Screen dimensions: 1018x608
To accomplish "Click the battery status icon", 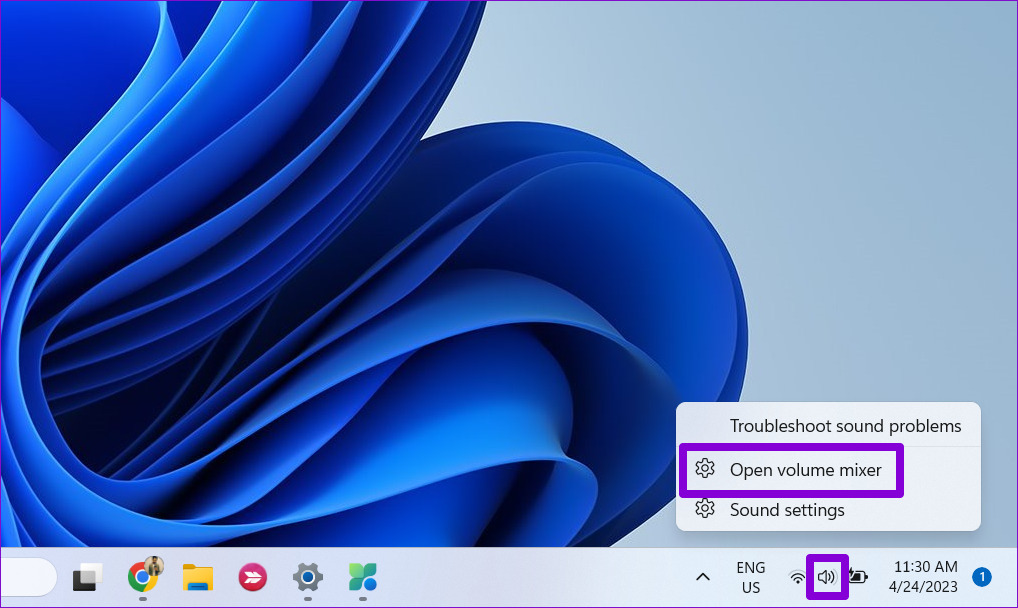I will pyautogui.click(x=856, y=578).
